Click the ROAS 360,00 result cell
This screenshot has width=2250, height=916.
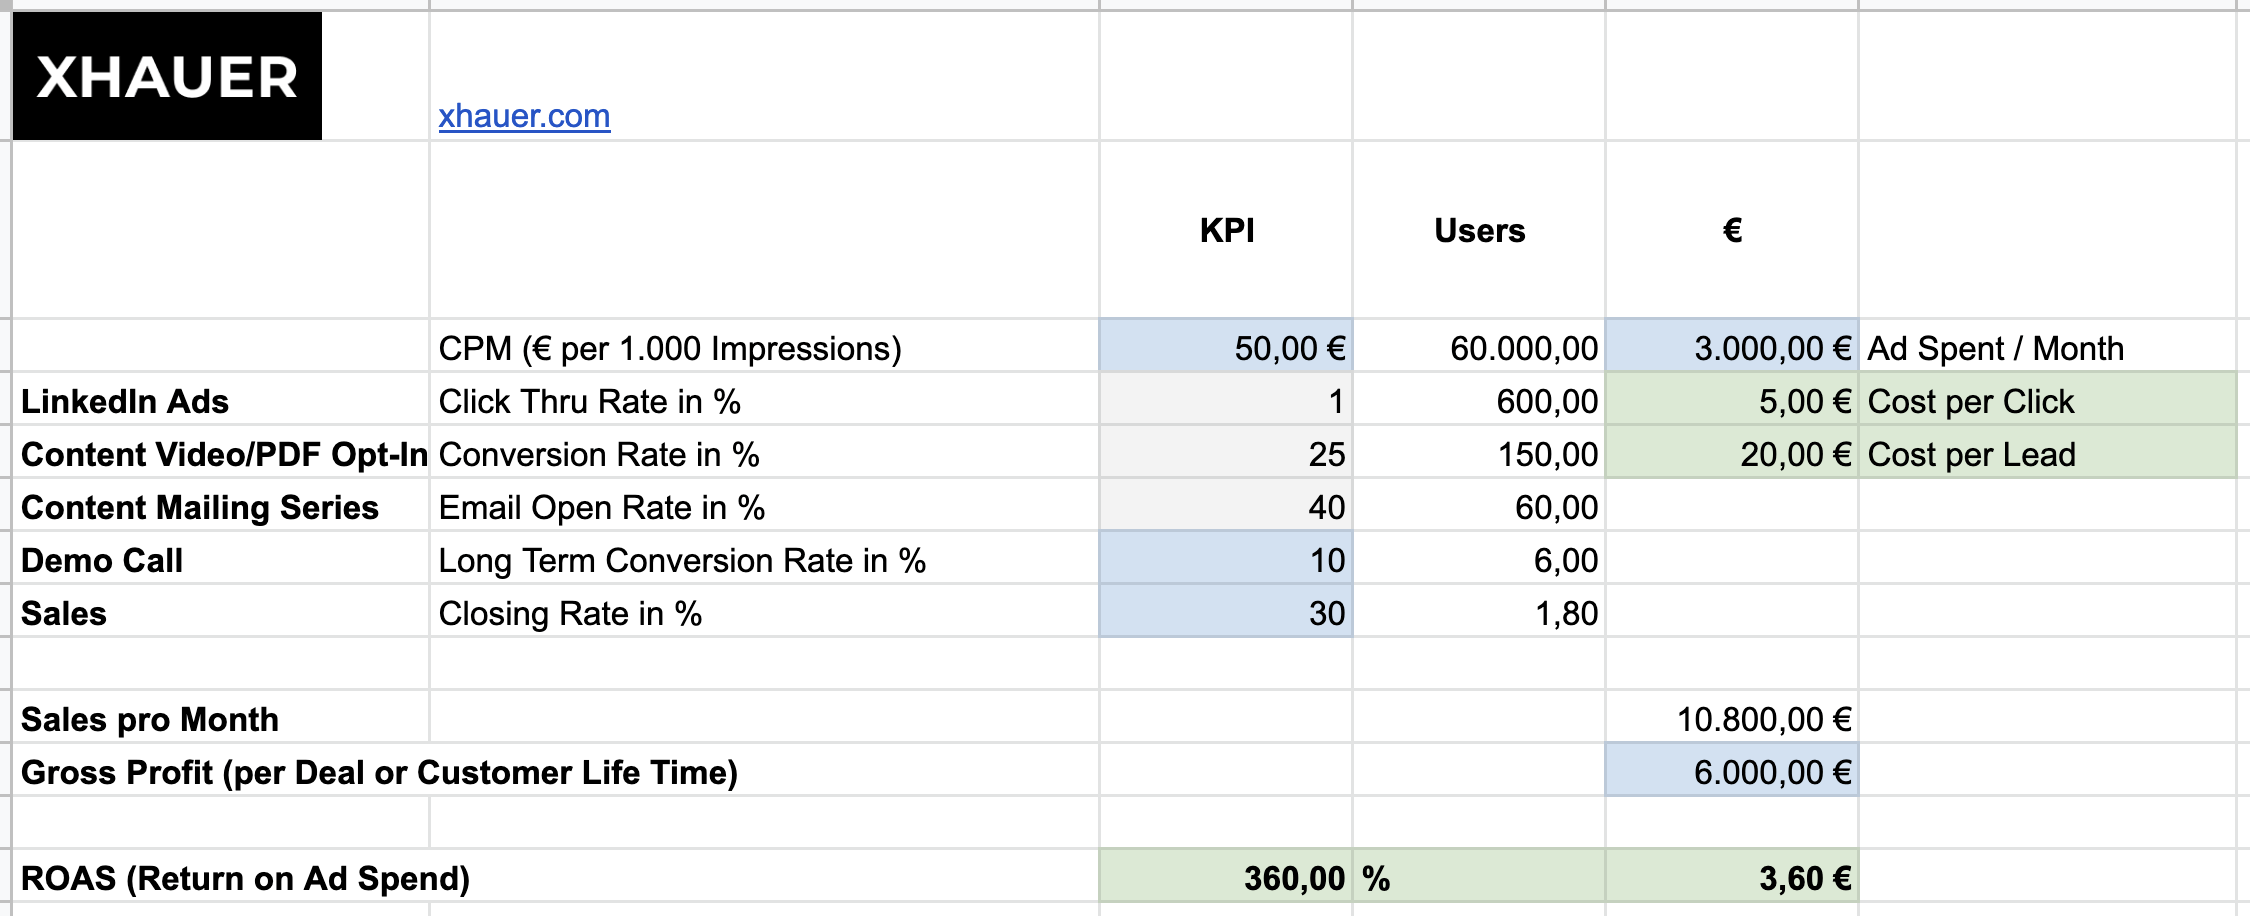coord(1226,876)
